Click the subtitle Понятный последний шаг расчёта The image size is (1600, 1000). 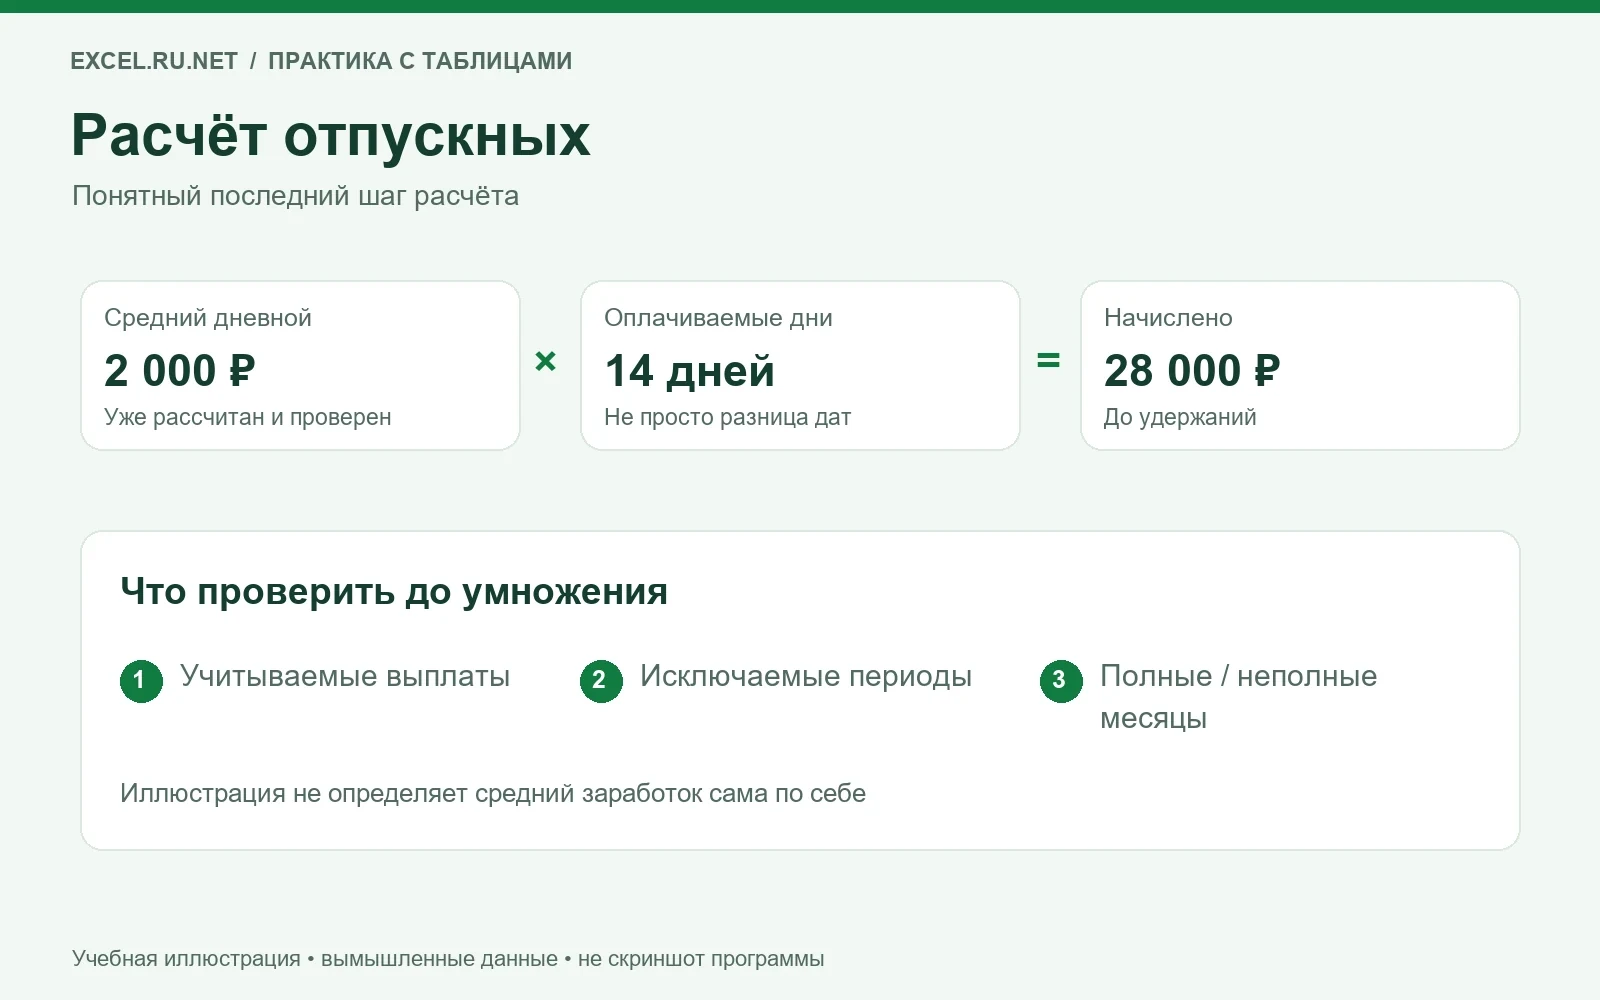pyautogui.click(x=295, y=196)
